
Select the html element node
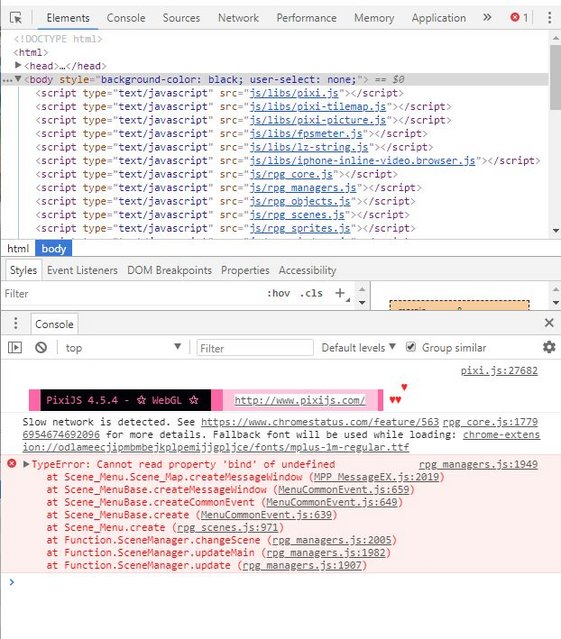[31, 53]
